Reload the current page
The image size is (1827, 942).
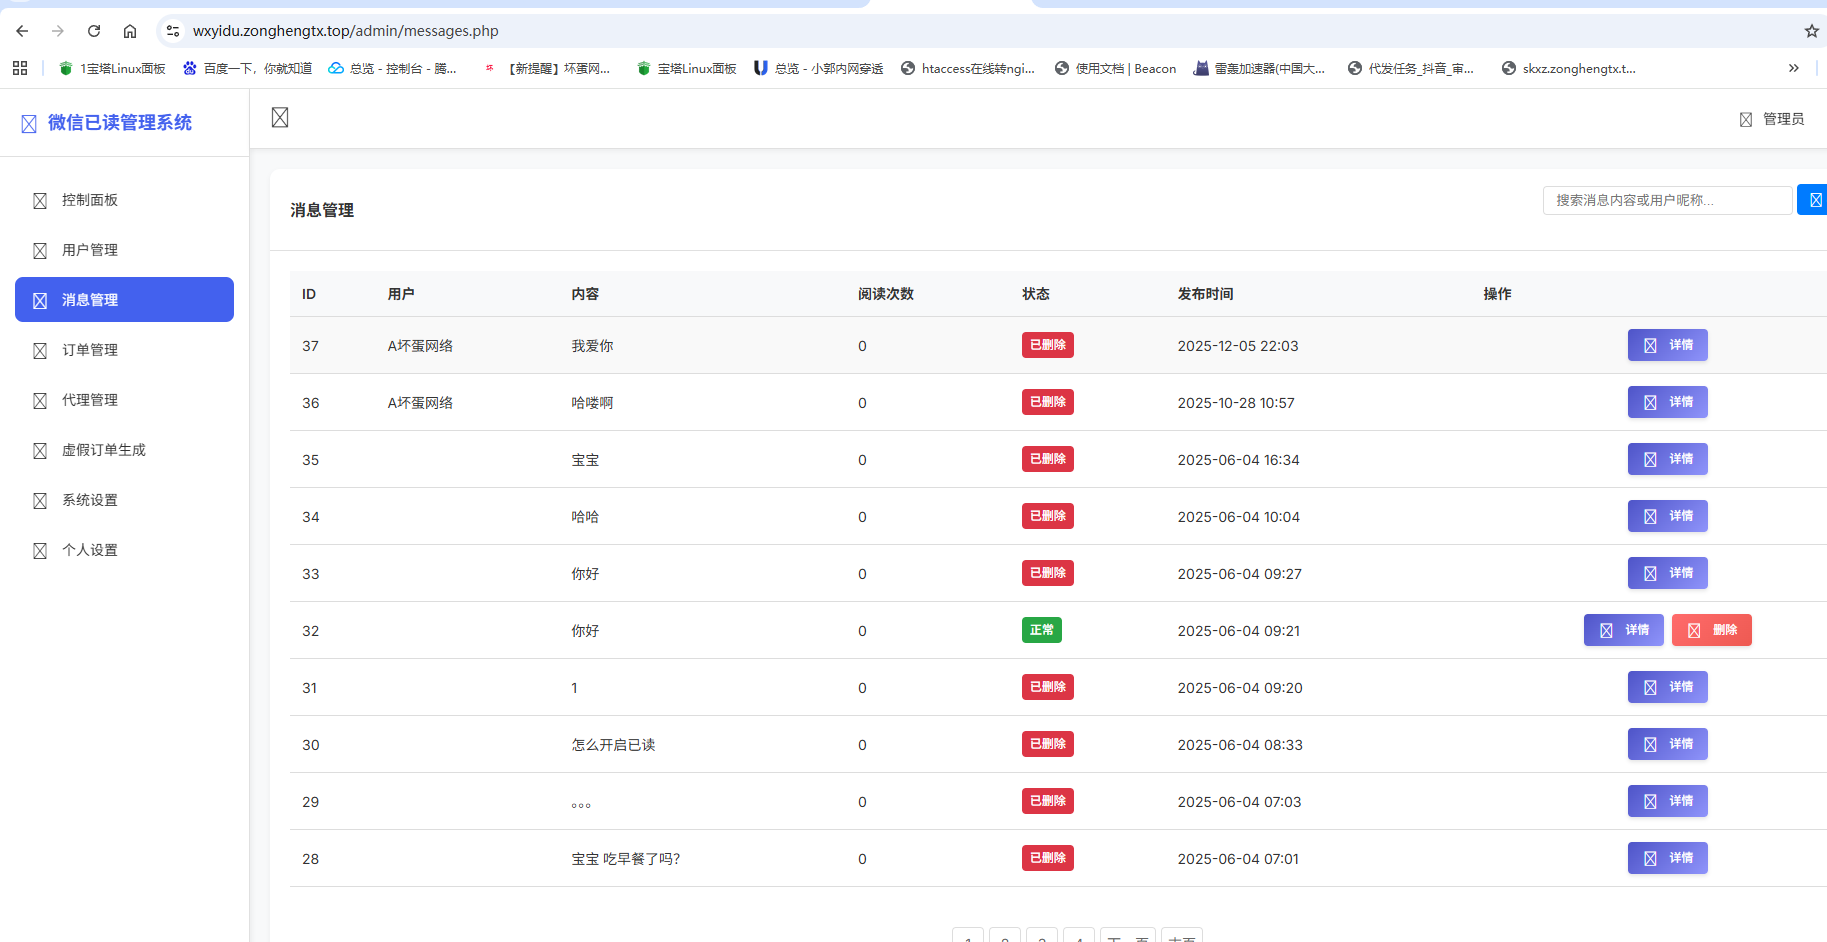pyautogui.click(x=94, y=31)
